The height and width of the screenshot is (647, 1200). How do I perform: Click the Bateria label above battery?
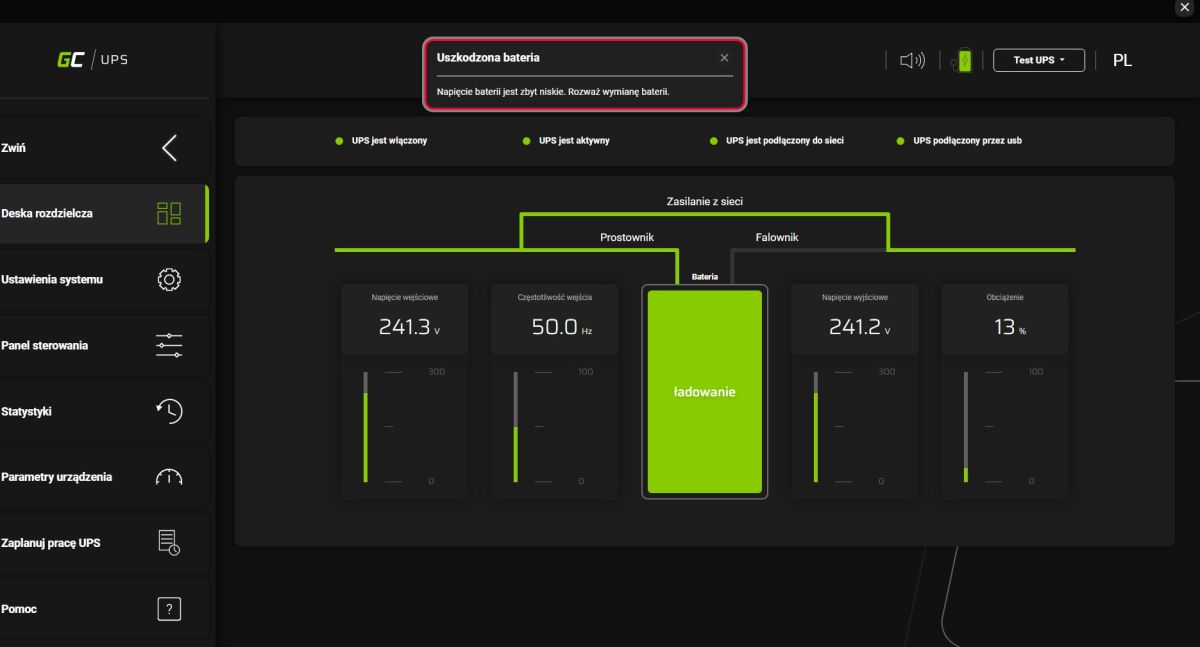pos(705,276)
